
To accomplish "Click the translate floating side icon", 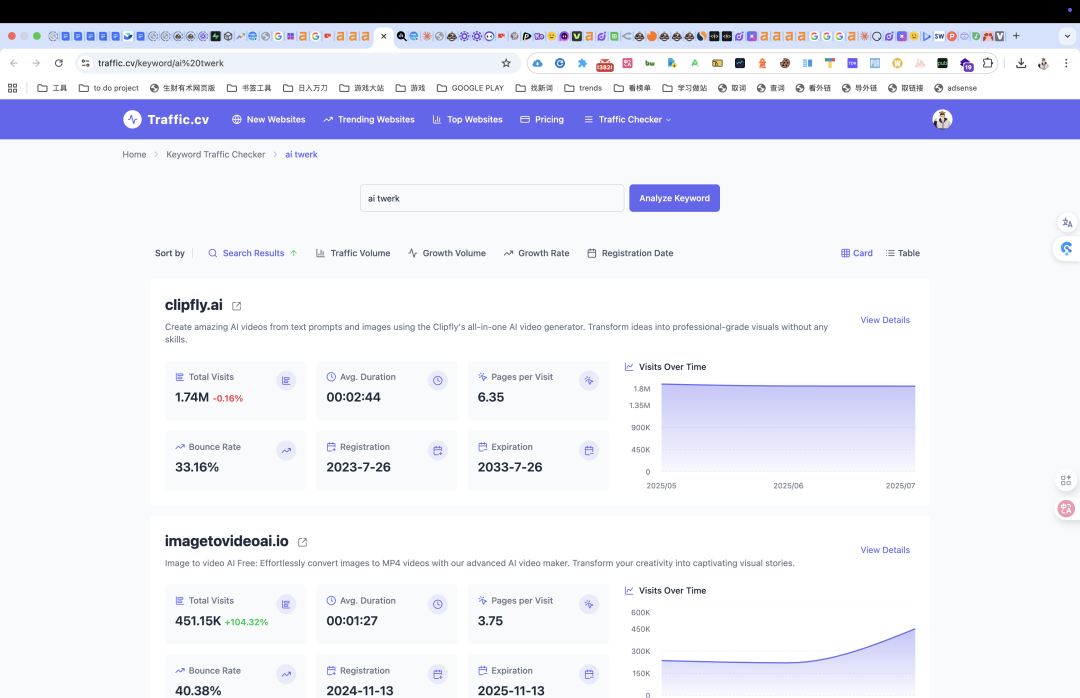I will click(x=1067, y=223).
